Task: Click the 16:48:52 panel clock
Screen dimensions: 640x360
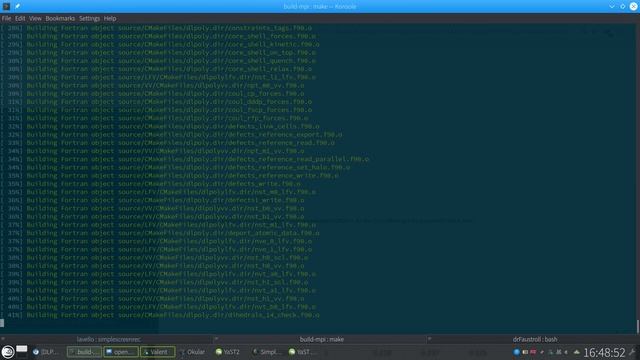Action: [x=604, y=352]
